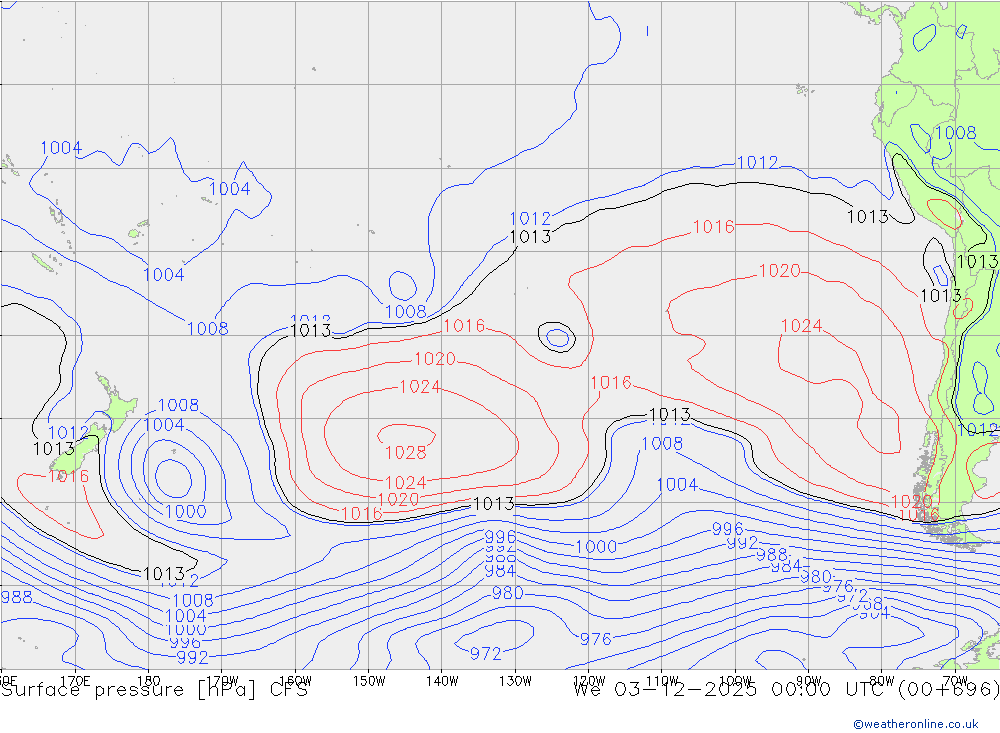
Task: Click the 150W longitude axis label
Action: tap(369, 681)
